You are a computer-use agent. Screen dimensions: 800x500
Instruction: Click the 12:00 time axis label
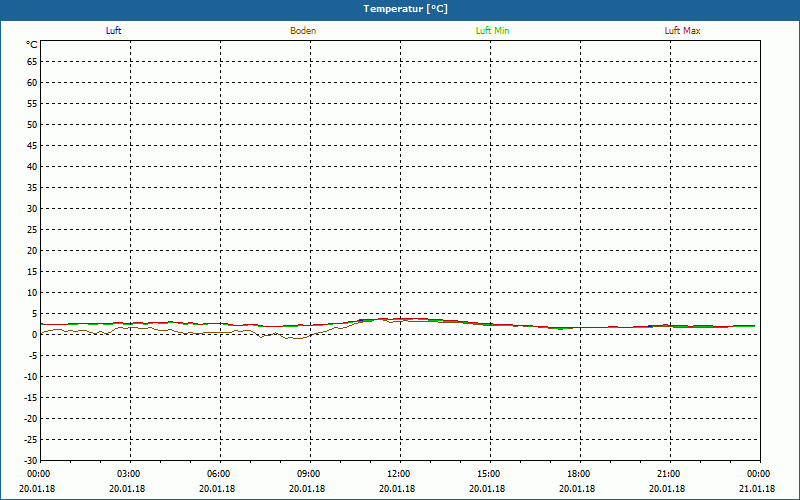tap(398, 474)
